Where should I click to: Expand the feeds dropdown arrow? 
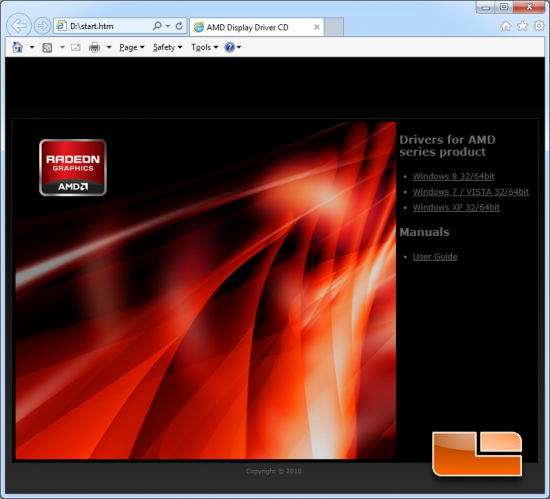[x=62, y=47]
